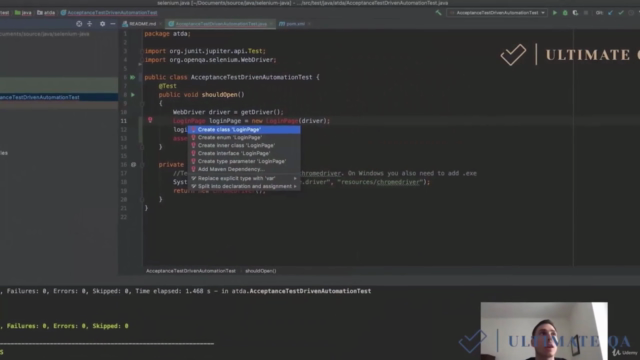The height and width of the screenshot is (360, 640).
Task: Select Create class 'LoginPage' option
Action: pos(244,129)
